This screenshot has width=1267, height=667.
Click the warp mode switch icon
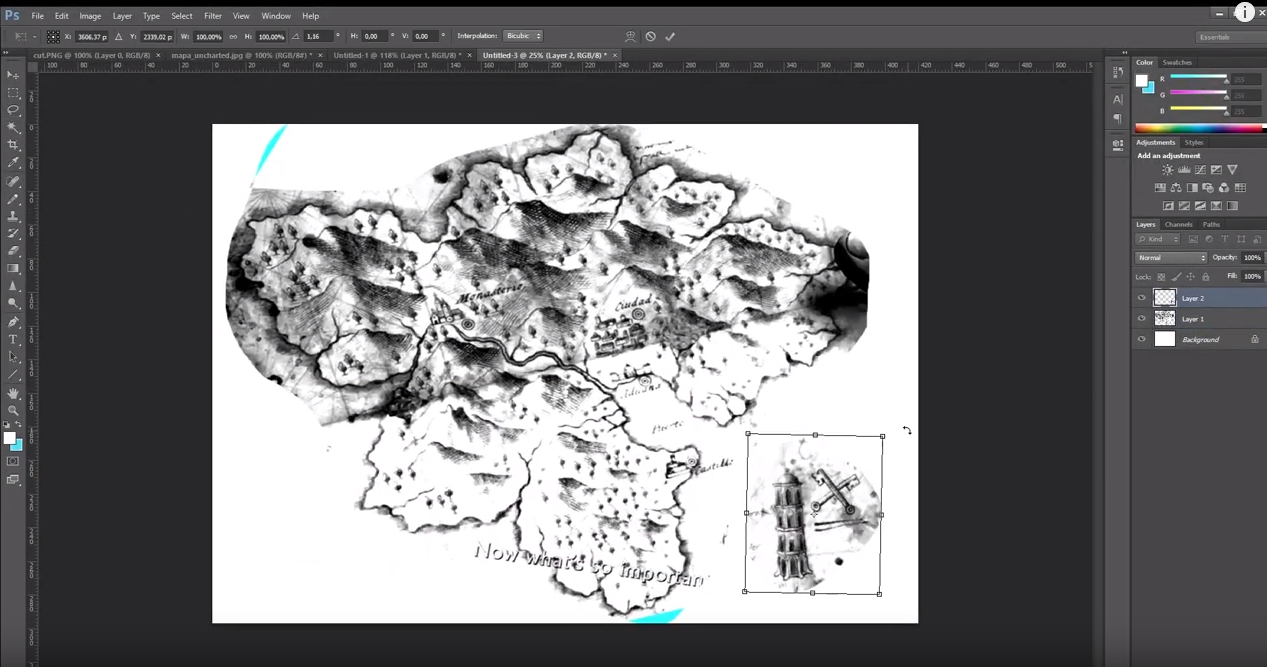[629, 36]
